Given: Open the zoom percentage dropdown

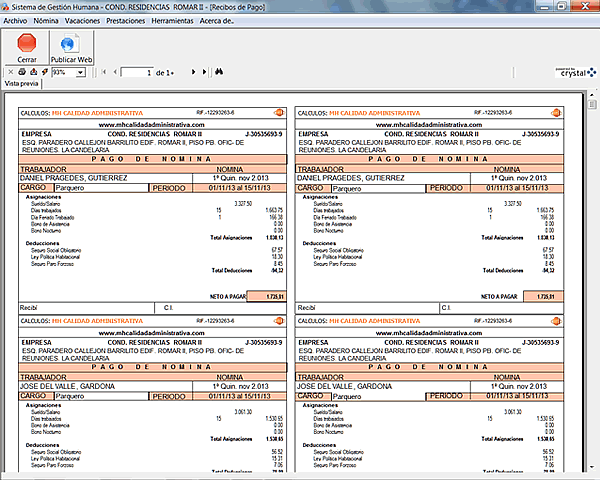Looking at the screenshot, I should [79, 73].
